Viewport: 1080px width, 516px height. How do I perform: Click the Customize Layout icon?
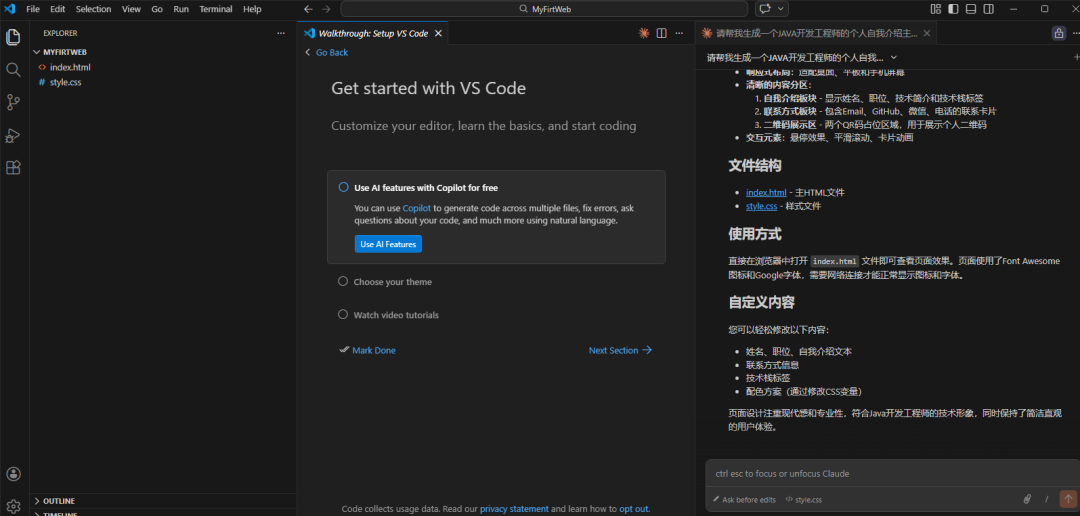coord(935,9)
